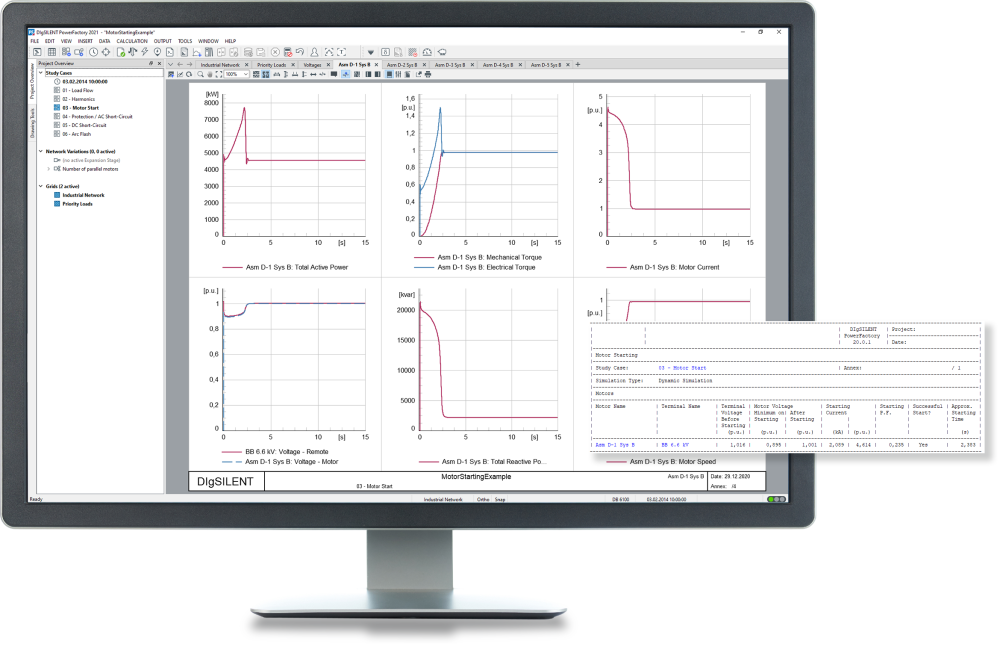Screen dimensions: 1000x667
Task: Click the speedometer gauge icon in toolbar
Action: [427, 52]
